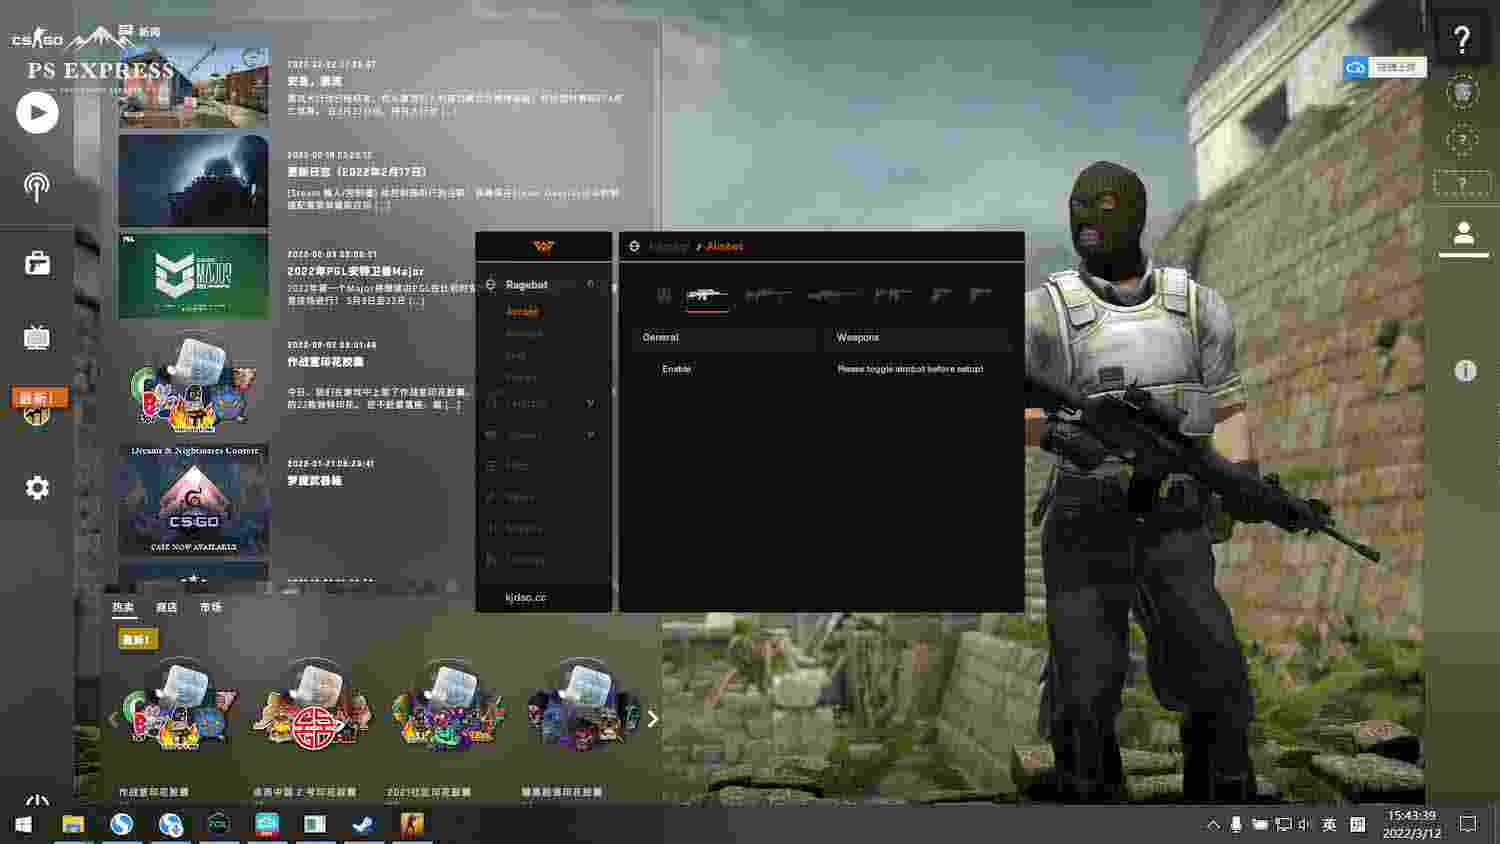Open the 作战室印花胶囊 news headline

[x=326, y=362]
